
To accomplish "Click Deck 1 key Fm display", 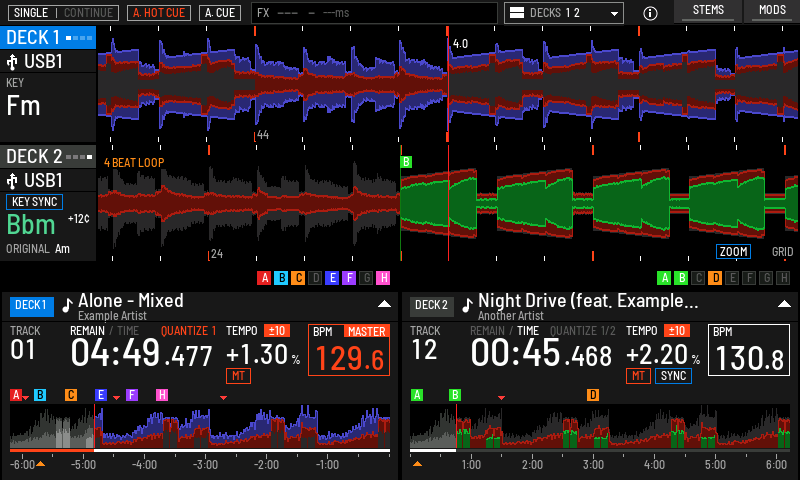I will point(23,106).
